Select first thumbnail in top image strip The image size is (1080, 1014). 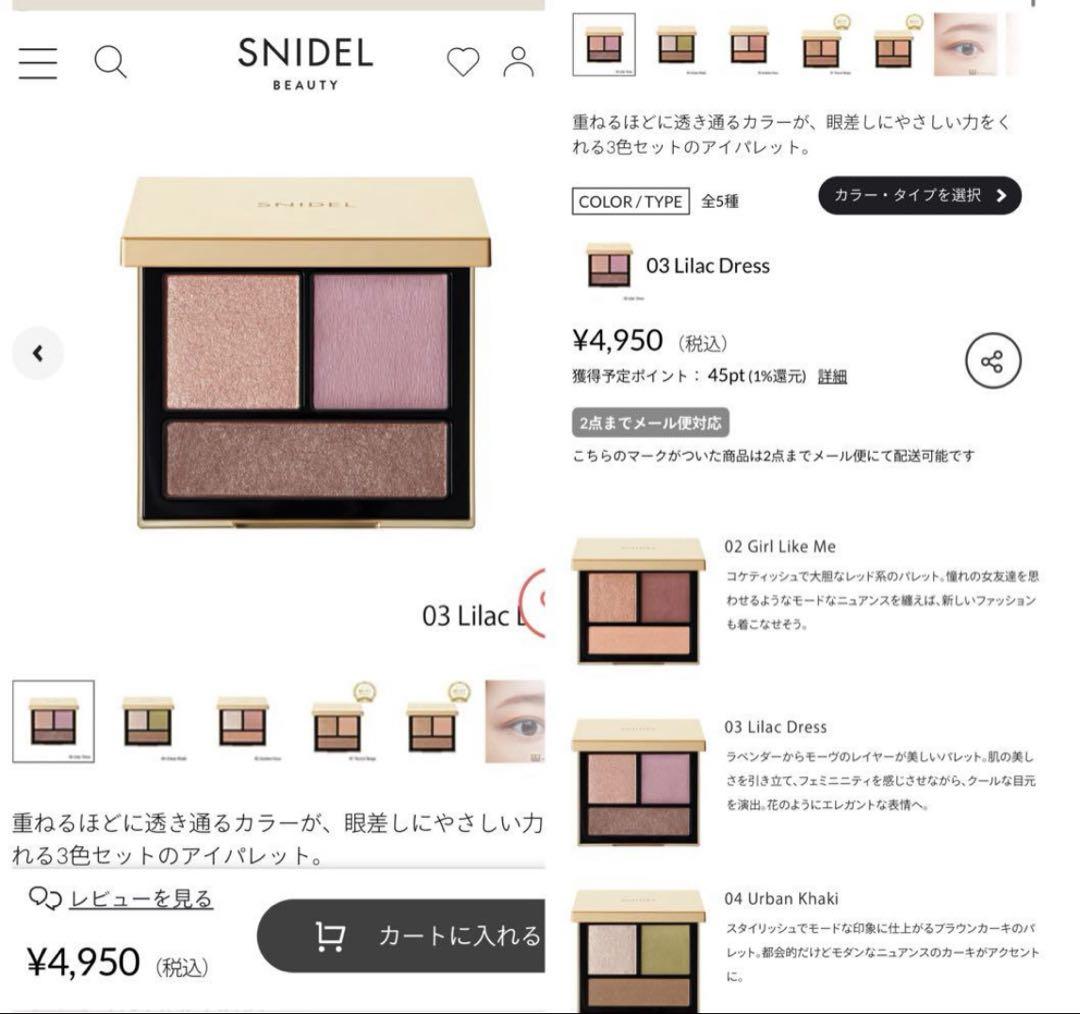tap(604, 45)
